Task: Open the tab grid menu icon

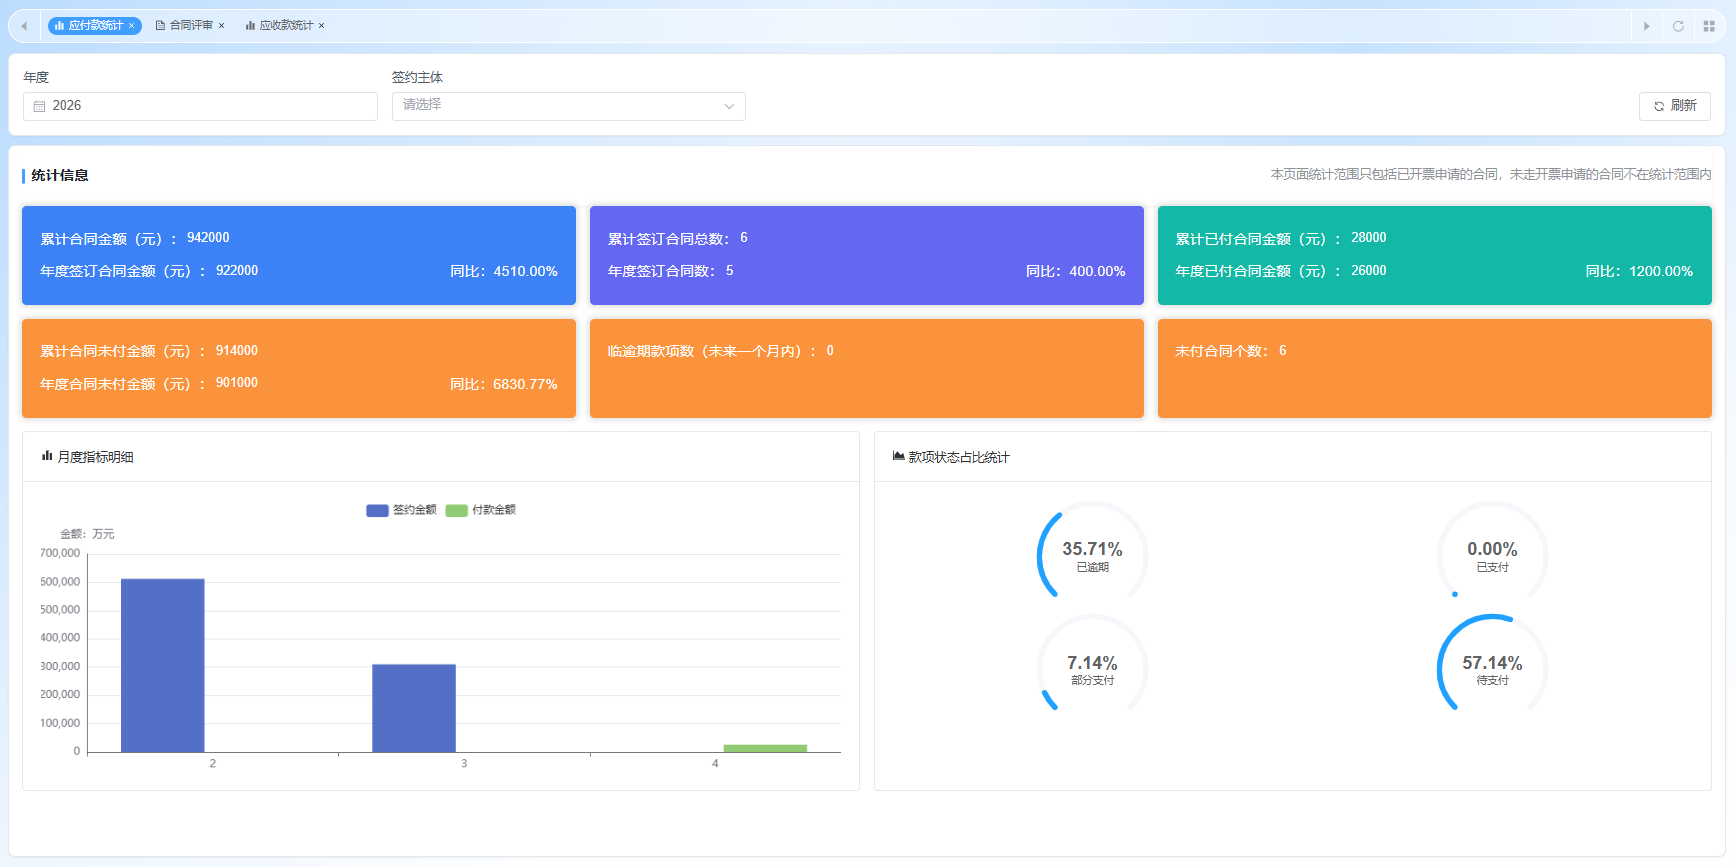Action: point(1709,26)
